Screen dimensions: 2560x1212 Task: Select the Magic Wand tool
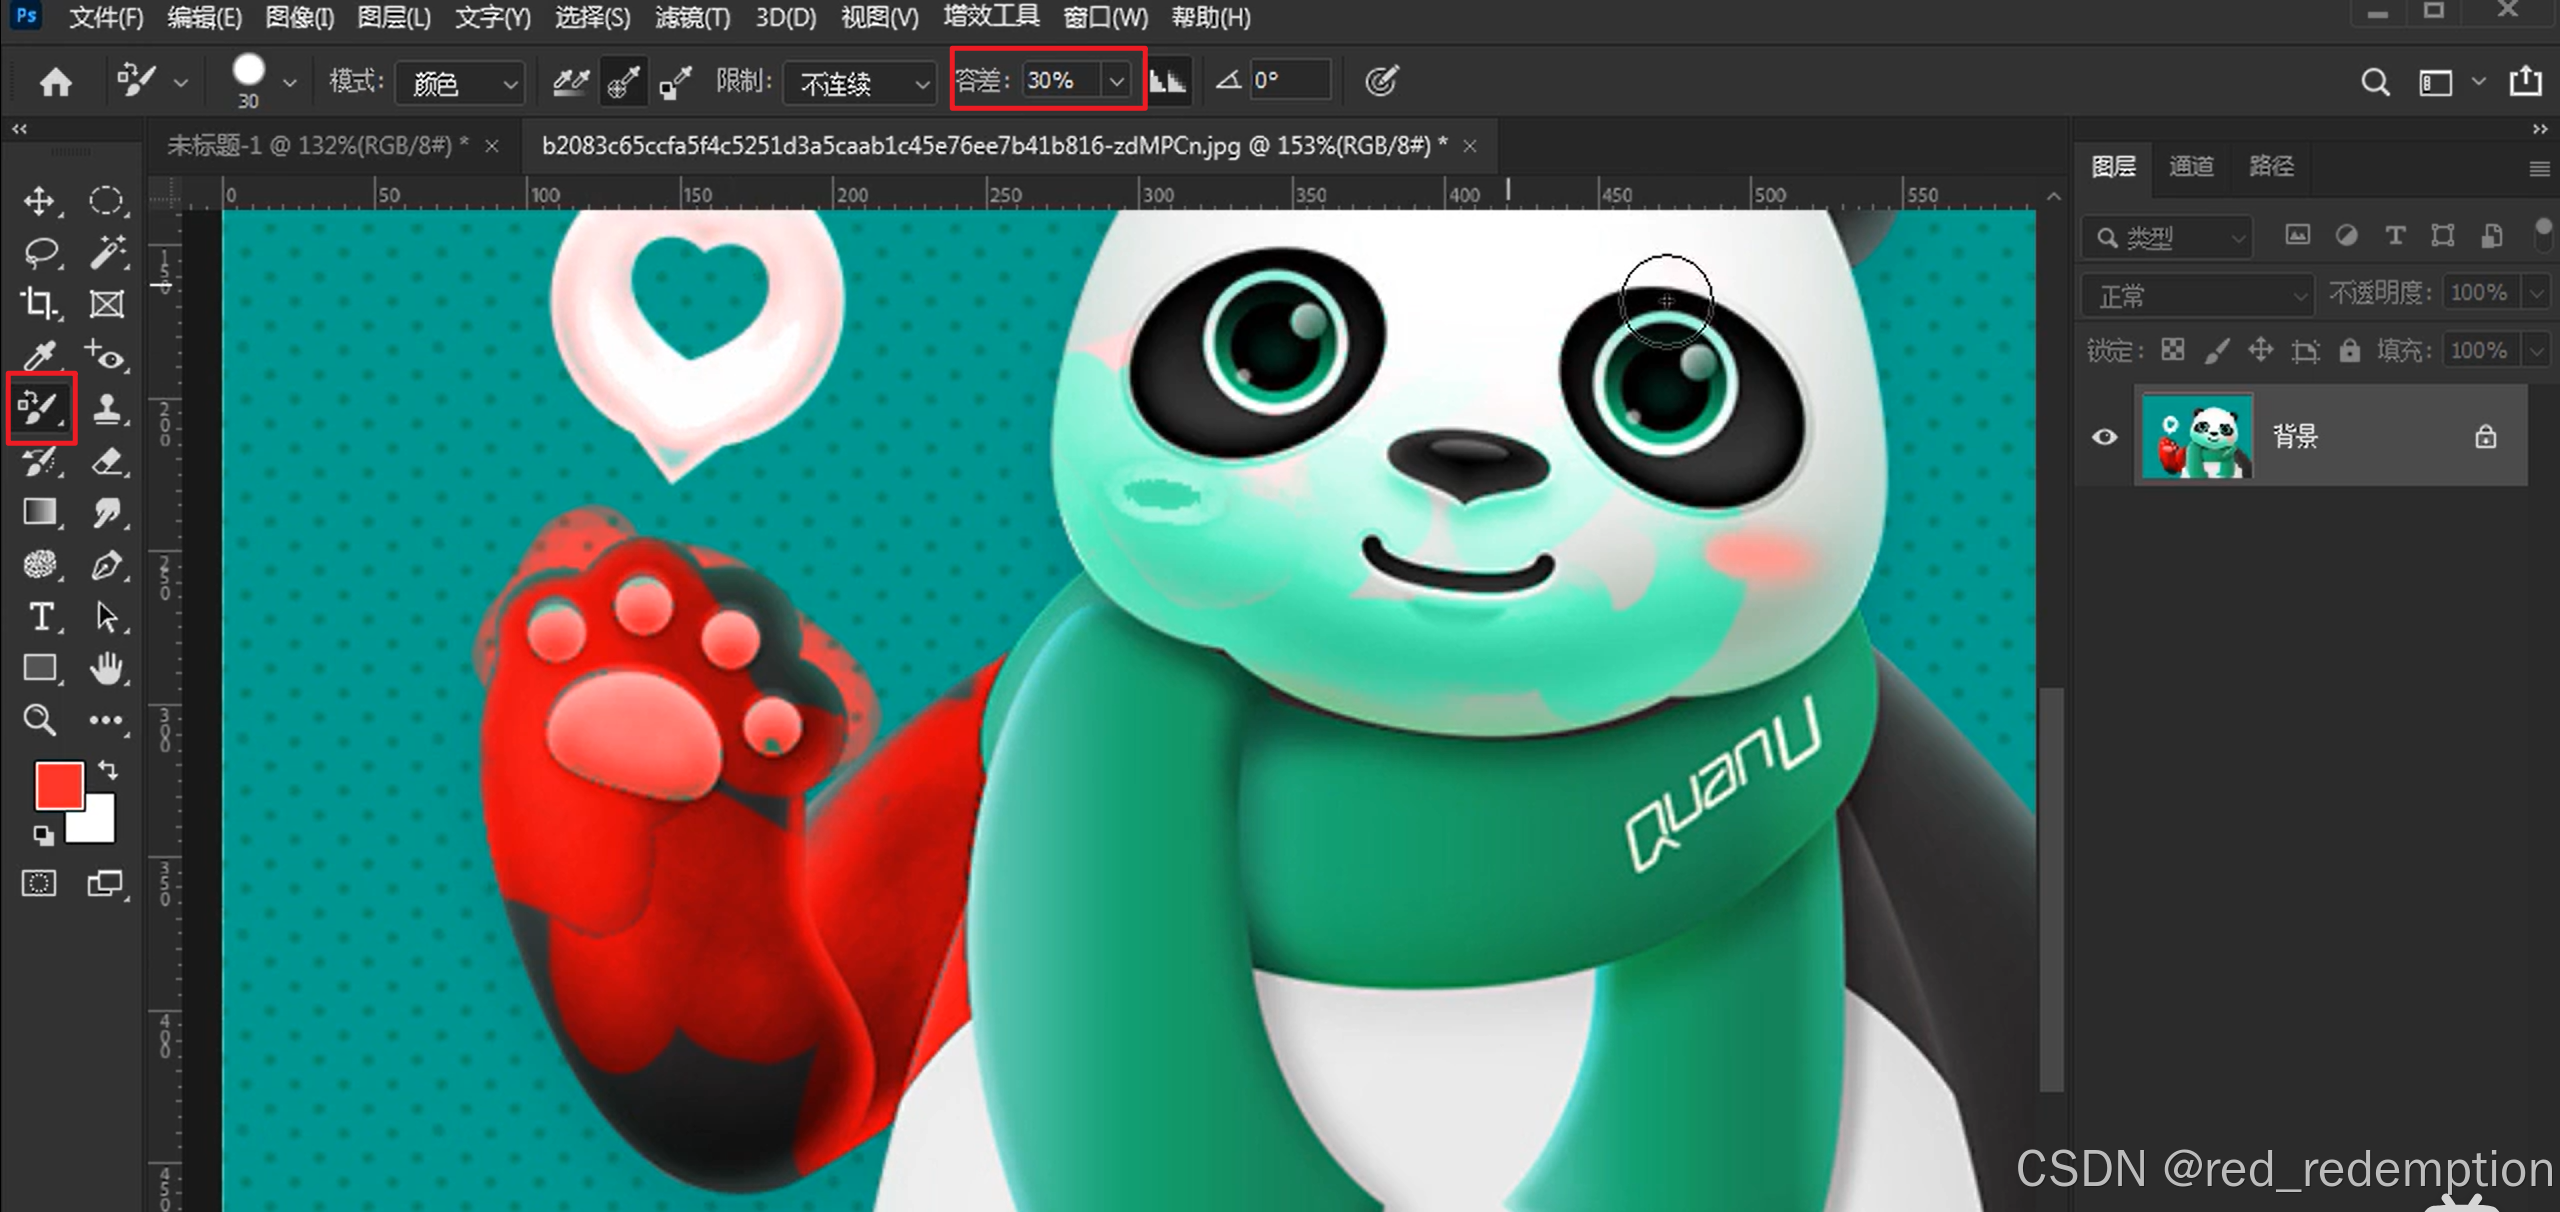(x=107, y=252)
